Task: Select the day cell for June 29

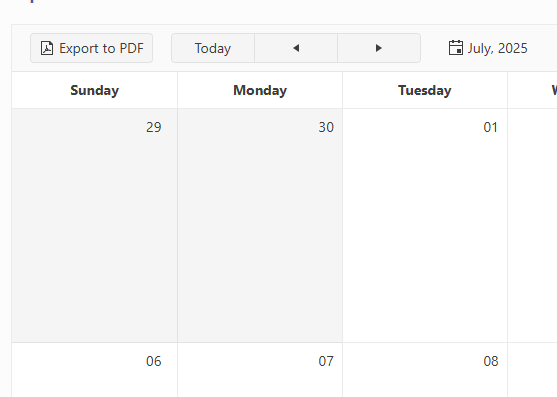Action: coord(94,225)
